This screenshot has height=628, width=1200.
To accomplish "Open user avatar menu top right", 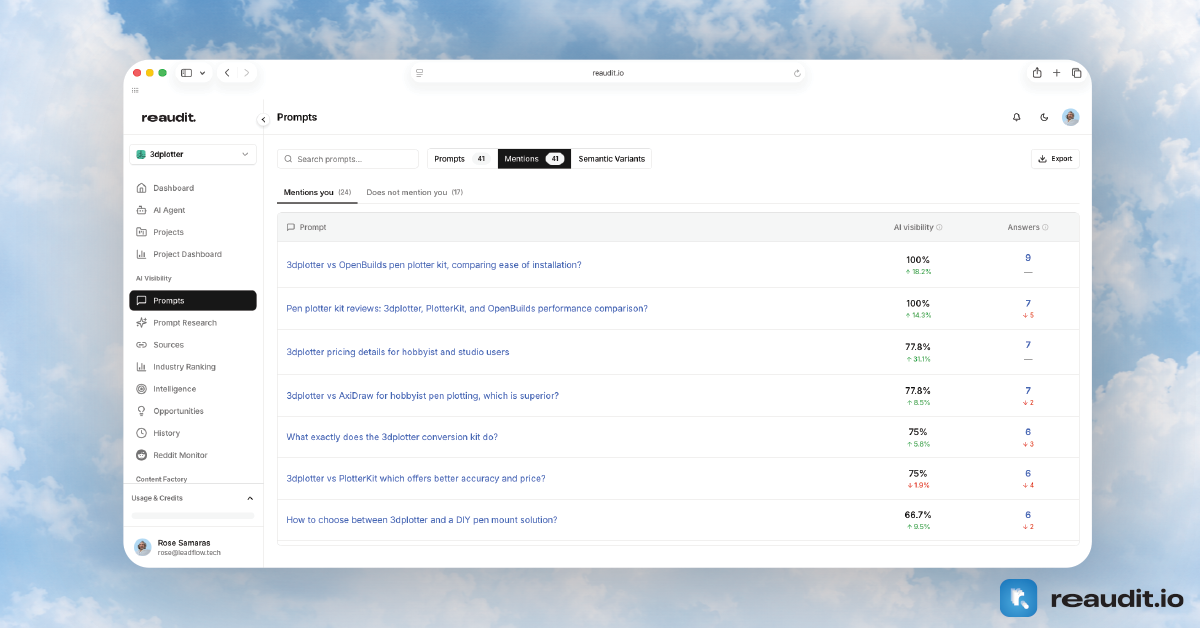I will click(x=1070, y=117).
